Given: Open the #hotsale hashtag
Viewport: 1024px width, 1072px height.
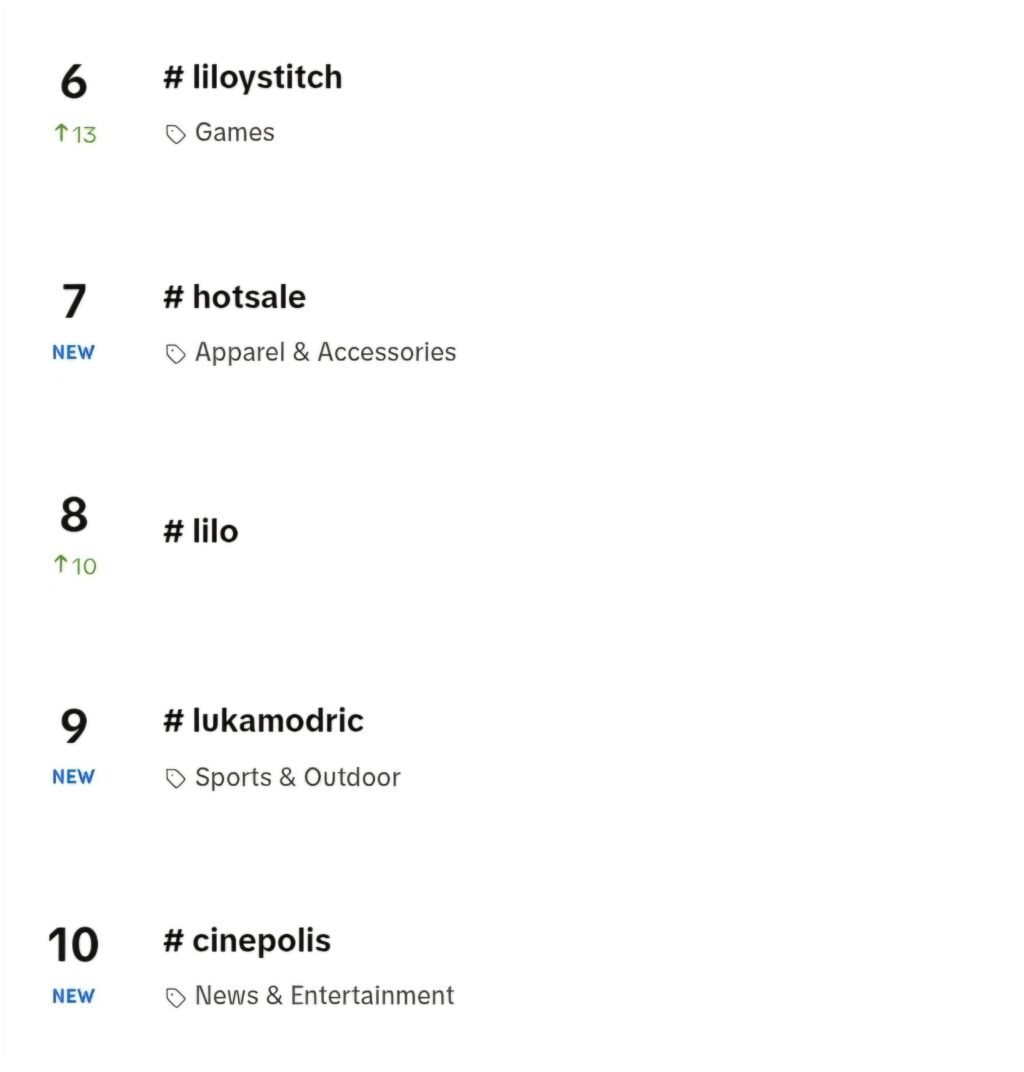Looking at the screenshot, I should (234, 297).
